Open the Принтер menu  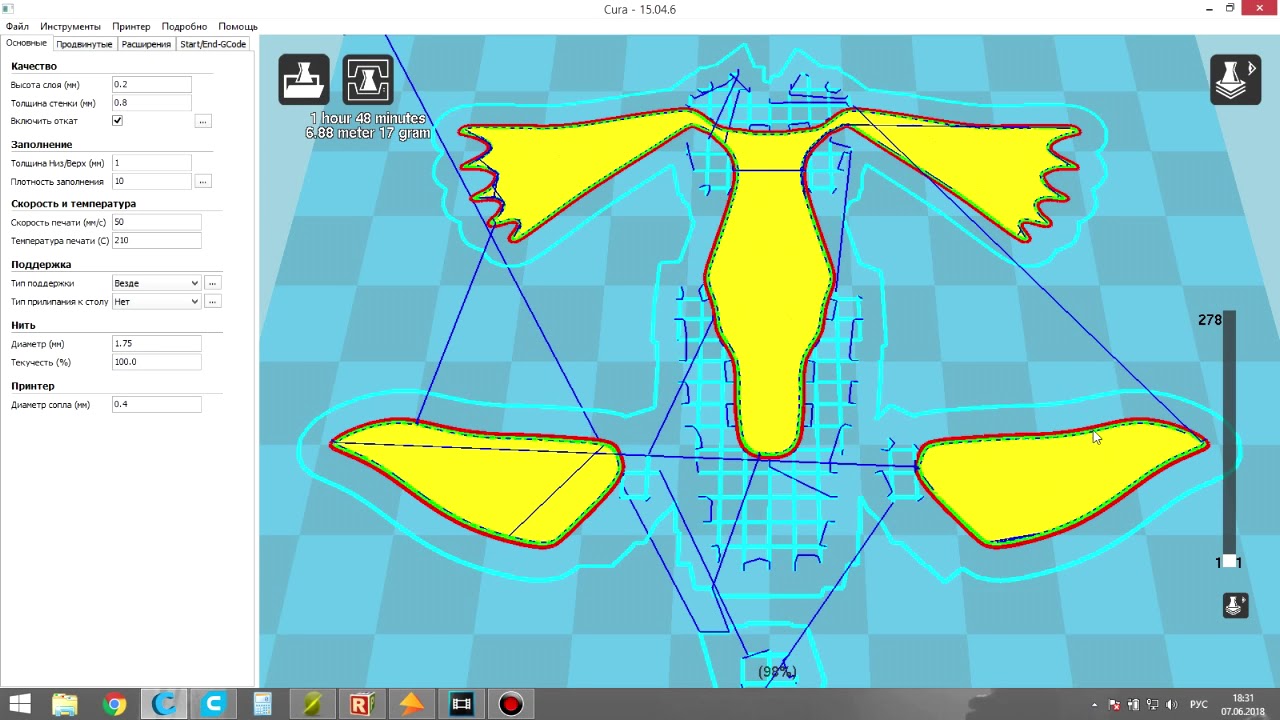[131, 26]
